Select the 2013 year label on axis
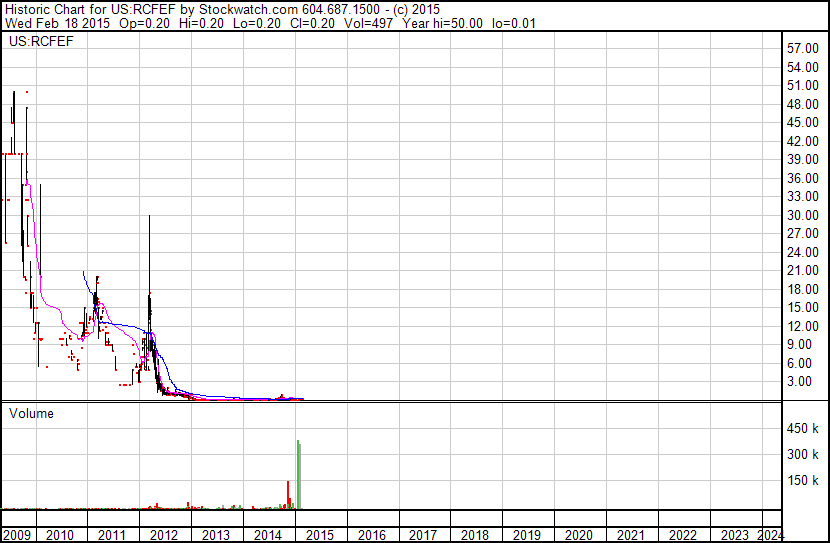 pyautogui.click(x=215, y=535)
